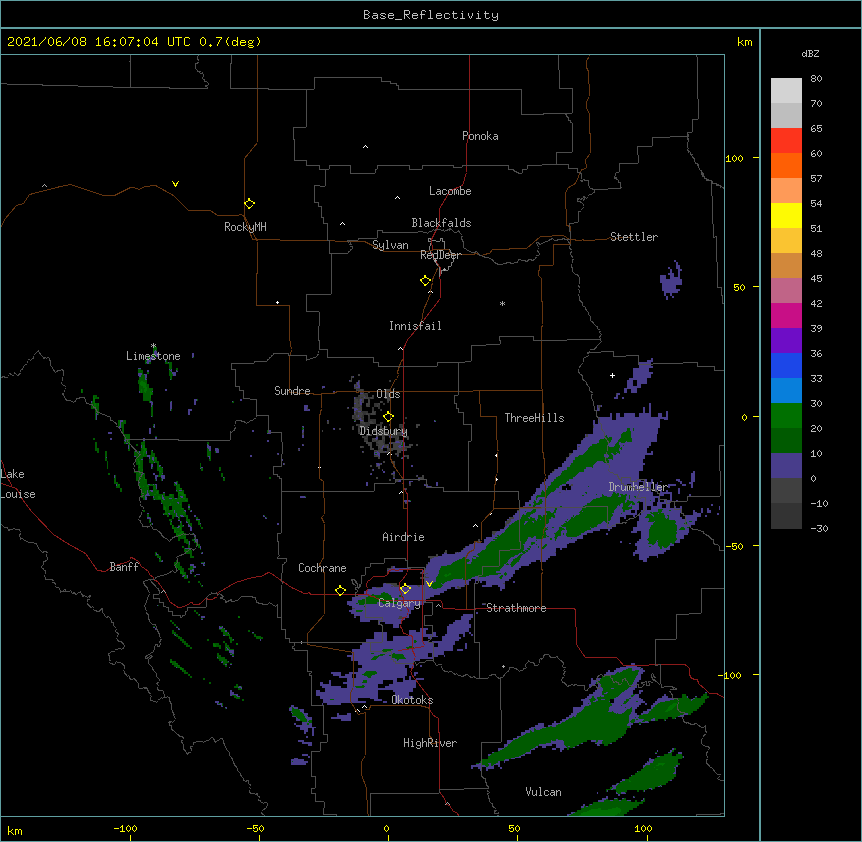
Task: Click the yellow marker below Cochrane label
Action: click(340, 590)
